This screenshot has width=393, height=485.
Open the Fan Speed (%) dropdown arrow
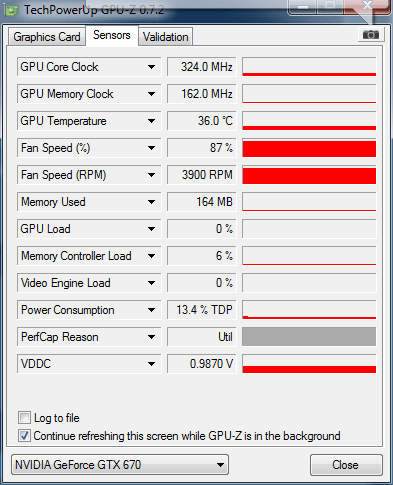click(x=151, y=148)
